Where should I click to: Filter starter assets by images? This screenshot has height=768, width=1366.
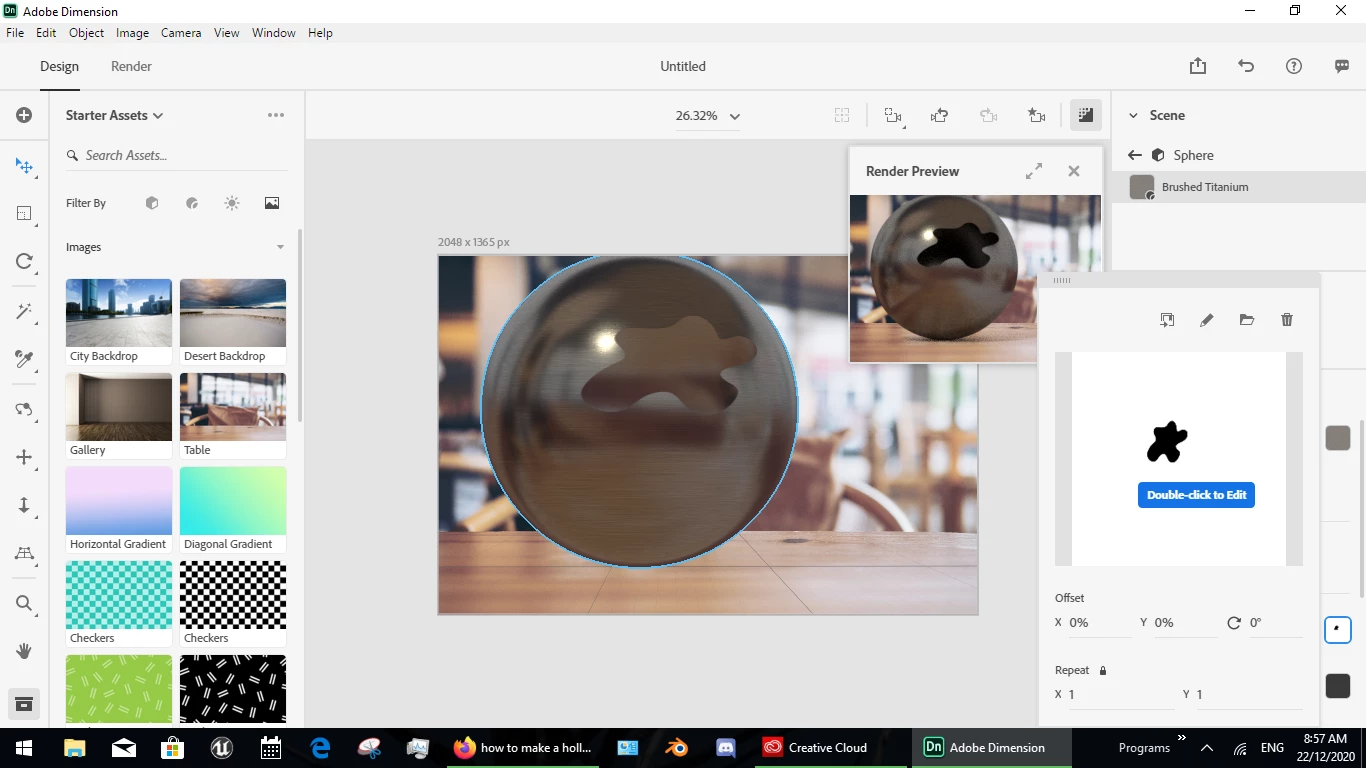(272, 203)
